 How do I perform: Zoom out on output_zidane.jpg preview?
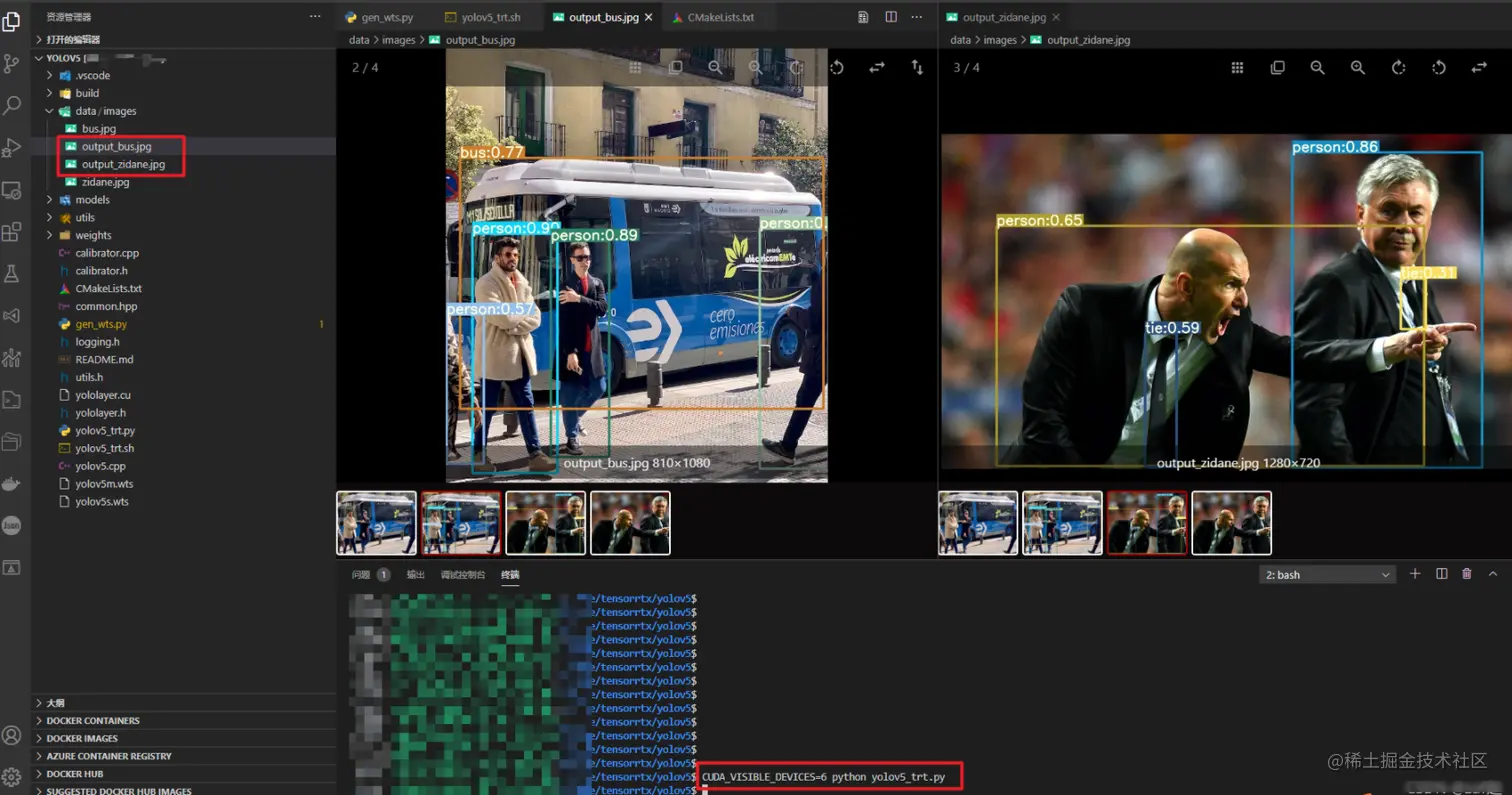[x=1318, y=67]
